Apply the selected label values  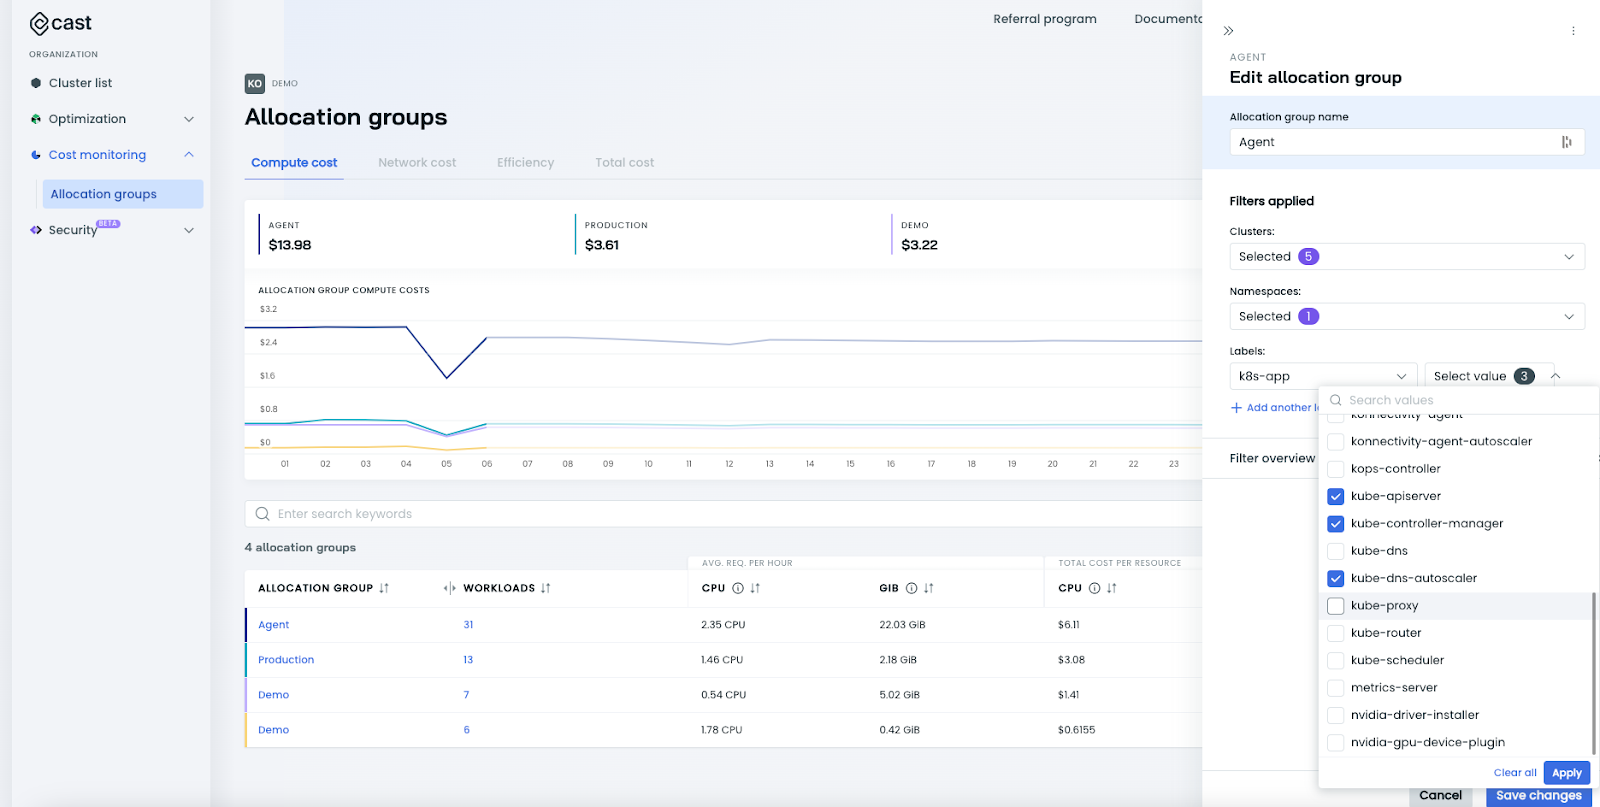coord(1567,773)
